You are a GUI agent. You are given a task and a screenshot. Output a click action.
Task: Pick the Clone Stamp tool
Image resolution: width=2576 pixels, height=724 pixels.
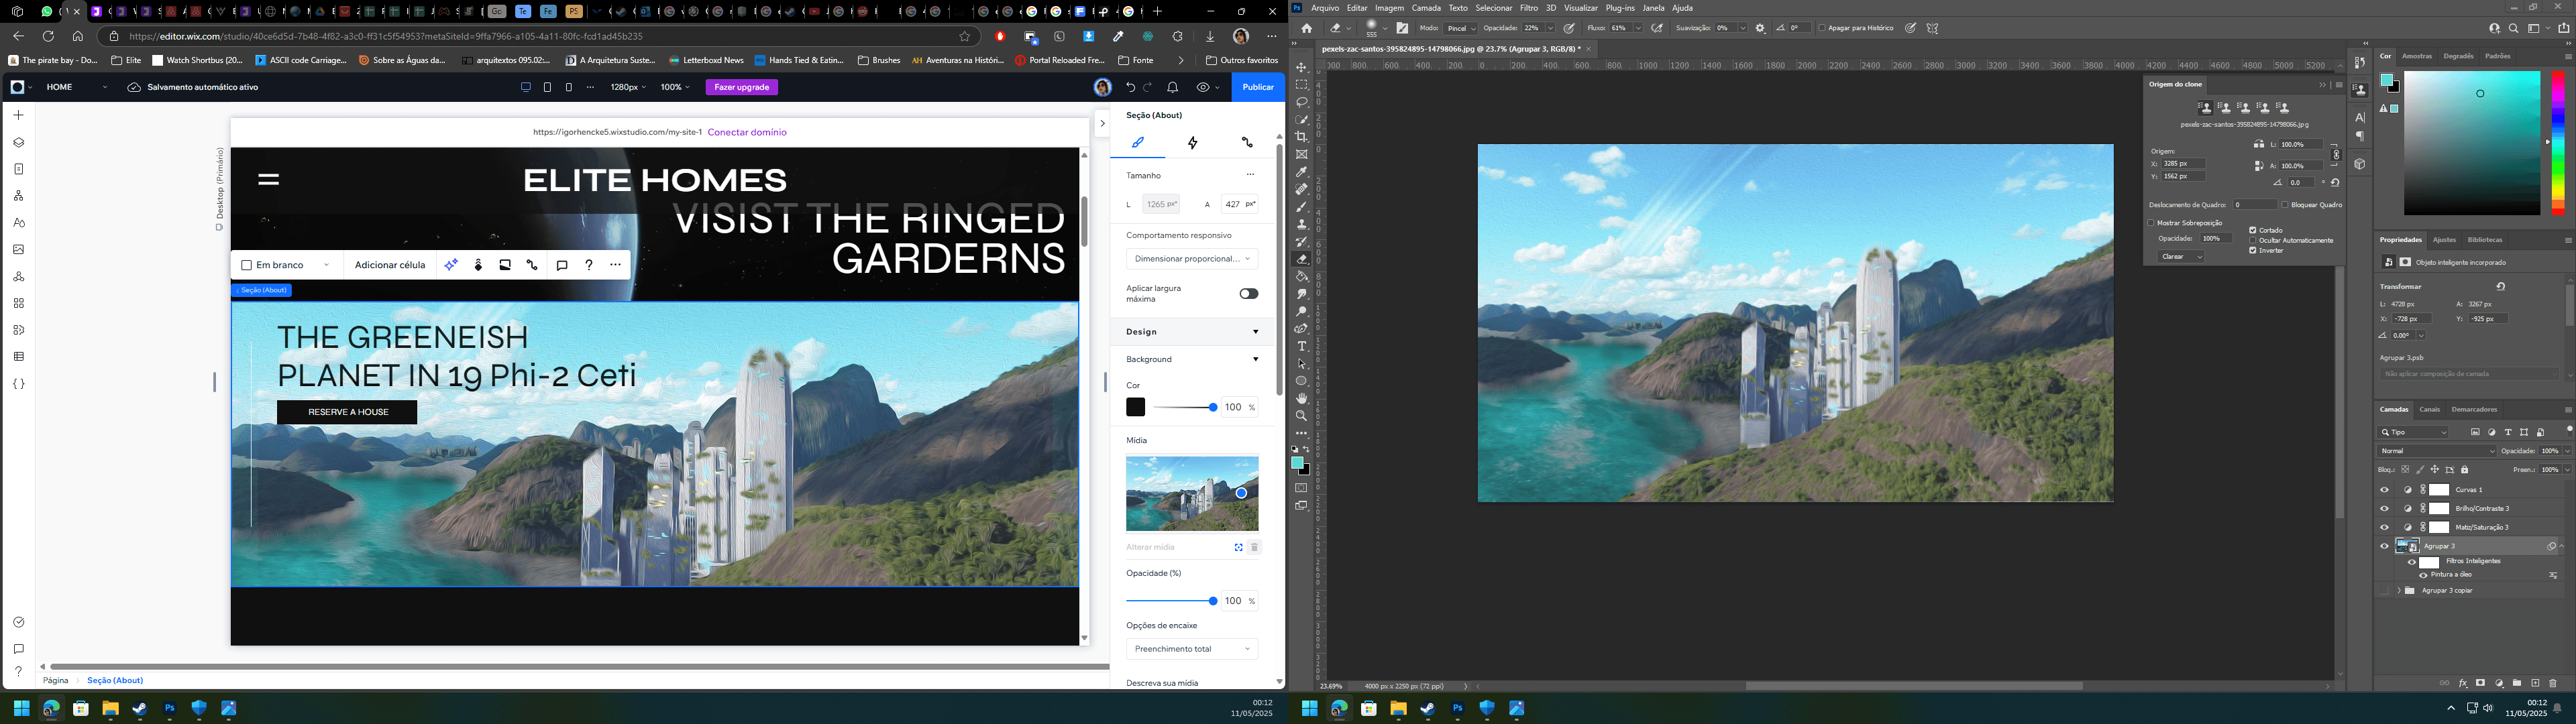[x=1301, y=224]
